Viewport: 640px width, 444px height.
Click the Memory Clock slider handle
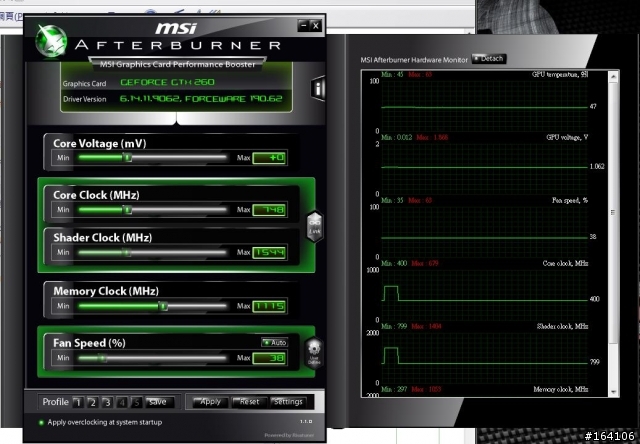click(163, 306)
